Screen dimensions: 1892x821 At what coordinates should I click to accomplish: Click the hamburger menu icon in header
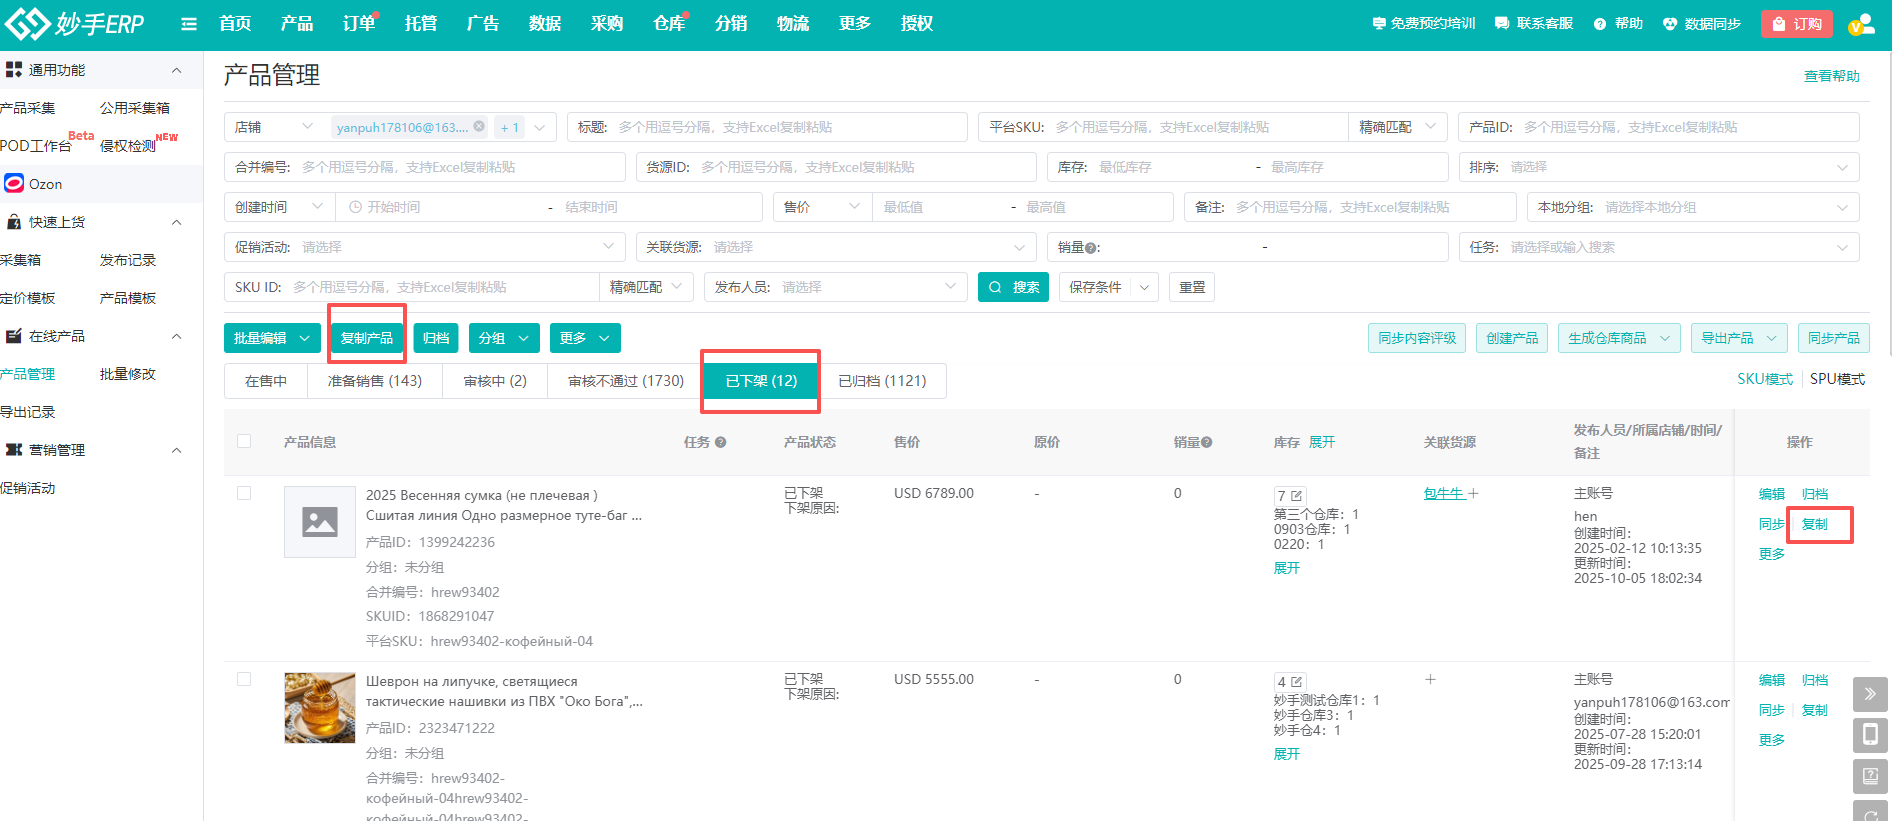188,24
